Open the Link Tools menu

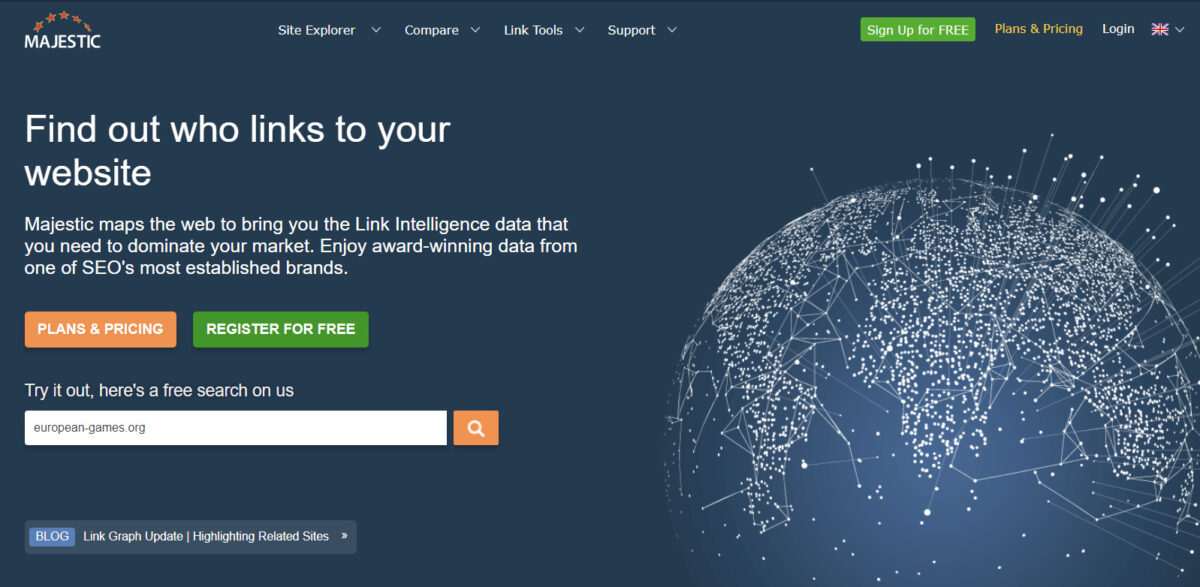(x=533, y=30)
